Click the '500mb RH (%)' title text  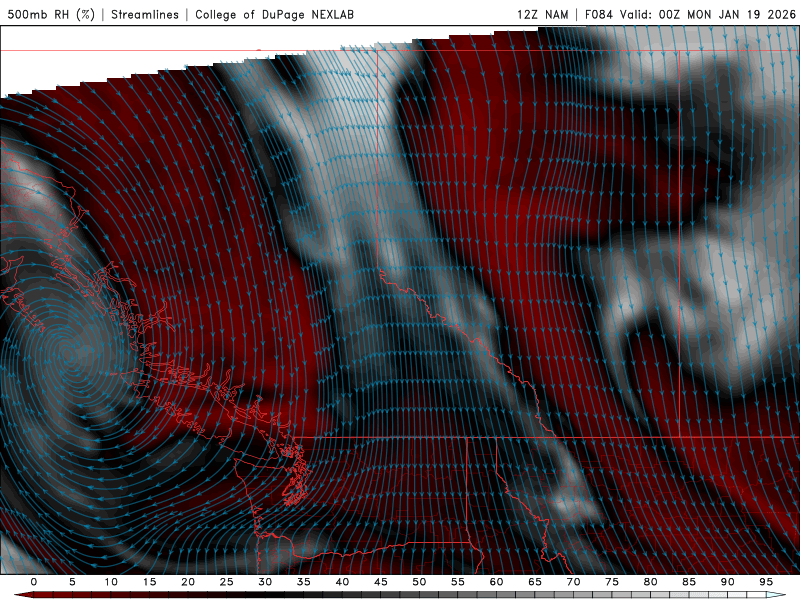[51, 14]
